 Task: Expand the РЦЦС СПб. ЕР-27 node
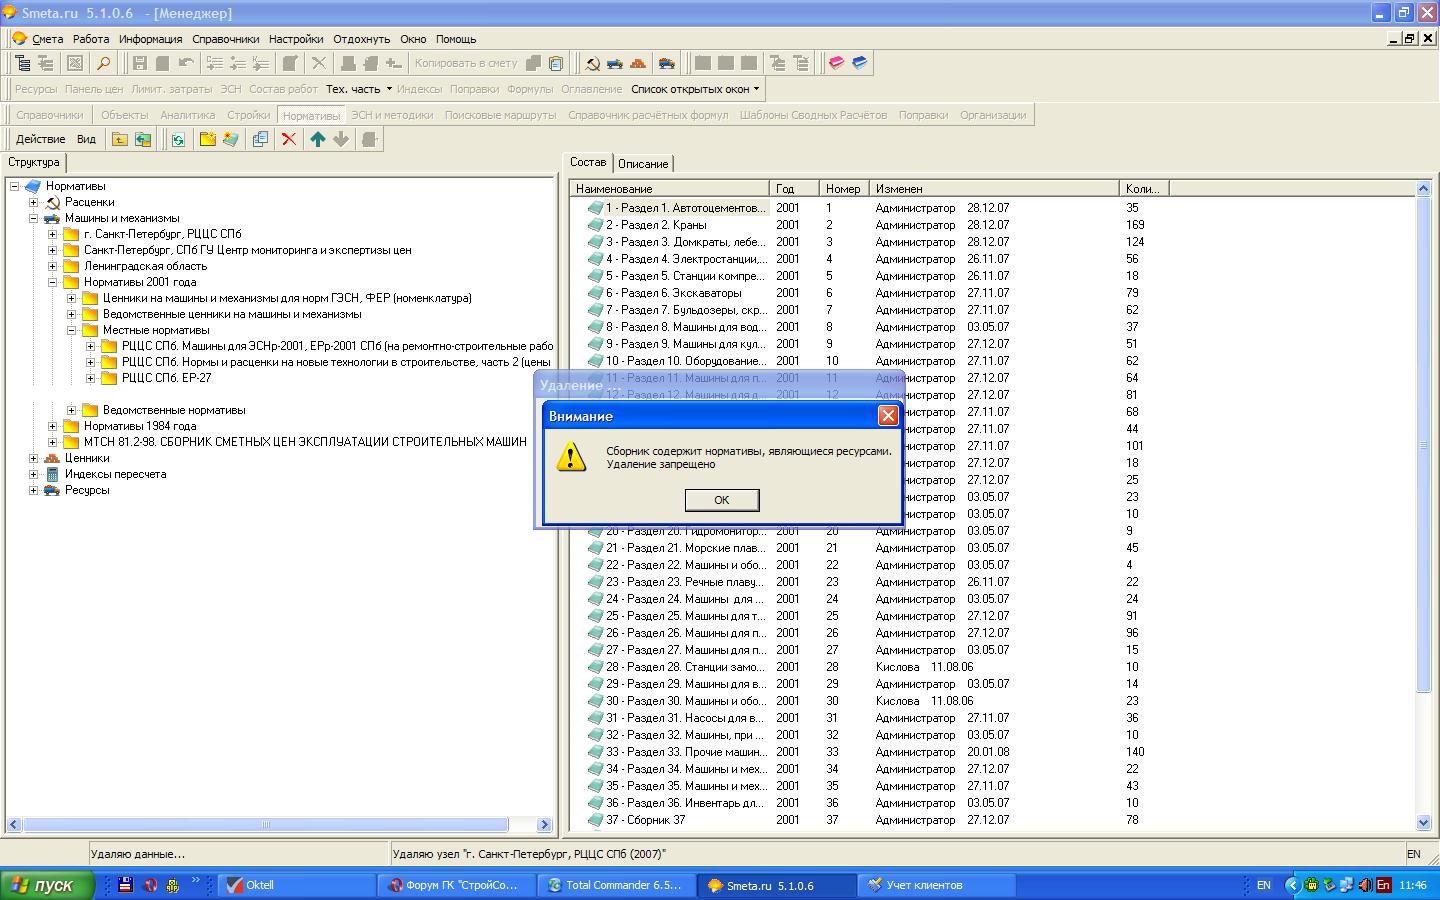click(x=91, y=378)
